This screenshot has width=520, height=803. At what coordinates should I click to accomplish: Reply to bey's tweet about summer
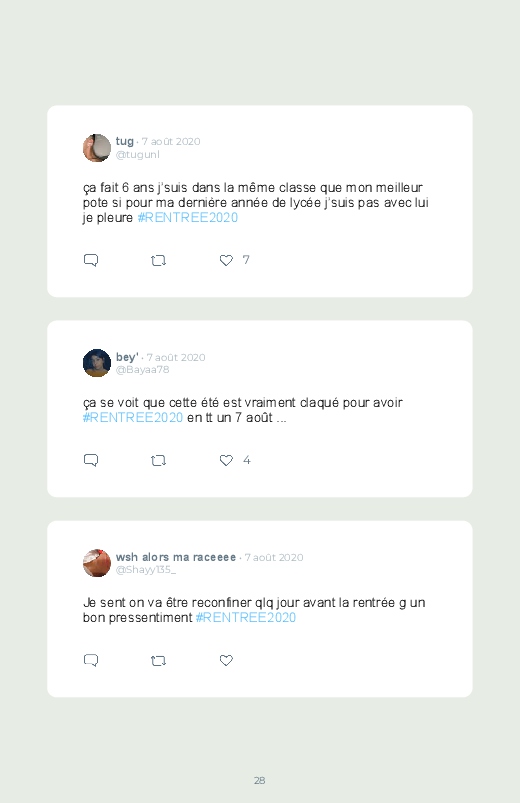tap(91, 460)
